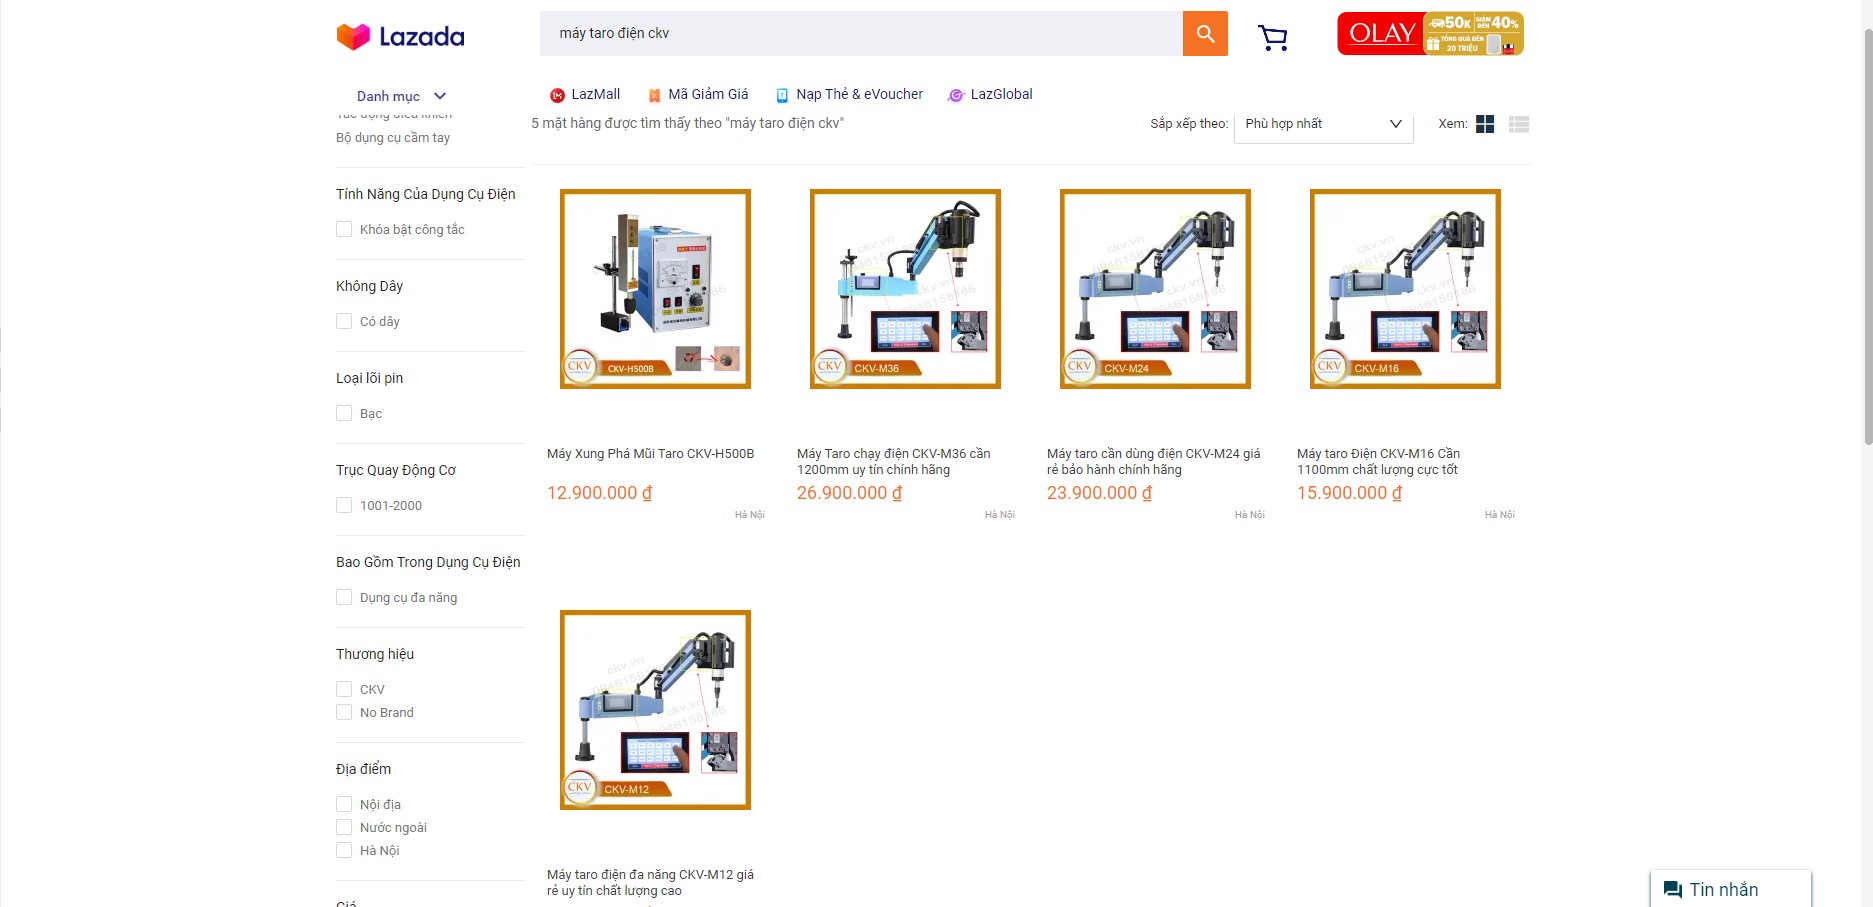
Task: Click the 5 mặt hàng được tìm thấy text
Action: click(687, 123)
